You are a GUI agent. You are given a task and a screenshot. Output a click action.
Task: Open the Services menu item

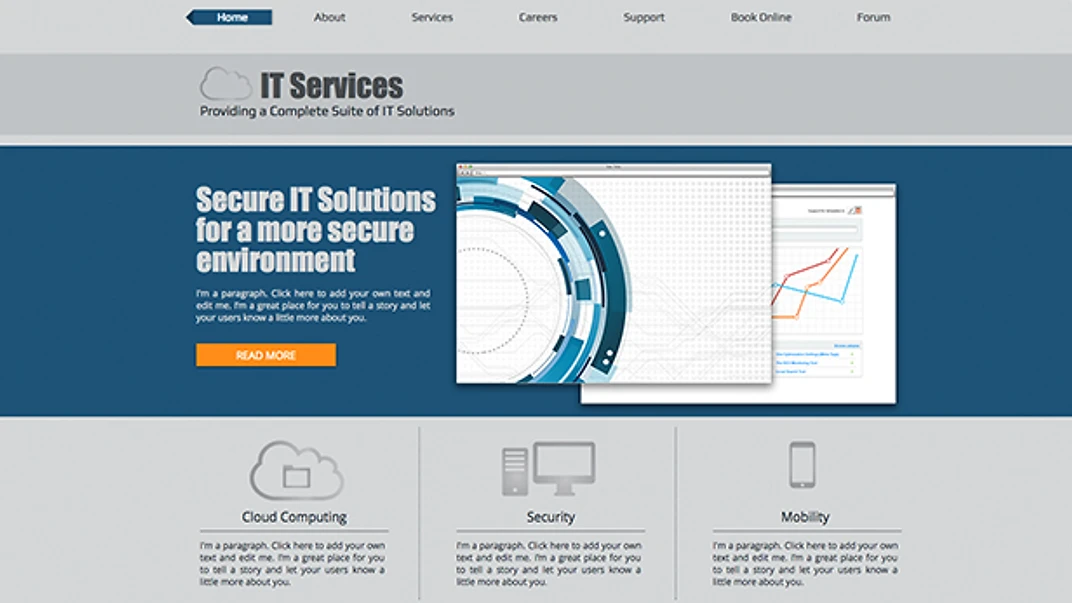pos(432,17)
